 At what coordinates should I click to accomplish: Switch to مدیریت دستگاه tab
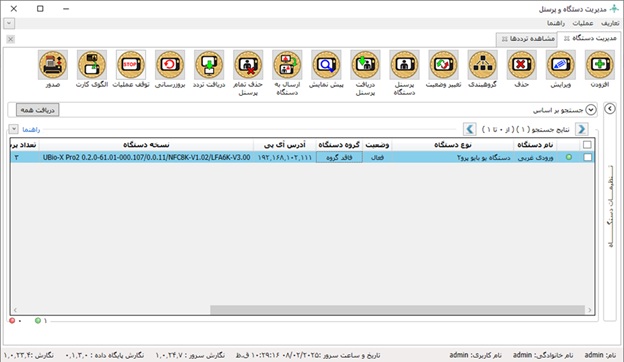tap(590, 39)
